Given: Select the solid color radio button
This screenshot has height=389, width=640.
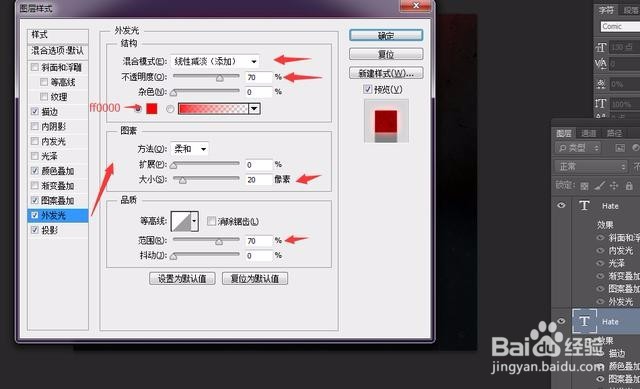Looking at the screenshot, I should (138, 109).
